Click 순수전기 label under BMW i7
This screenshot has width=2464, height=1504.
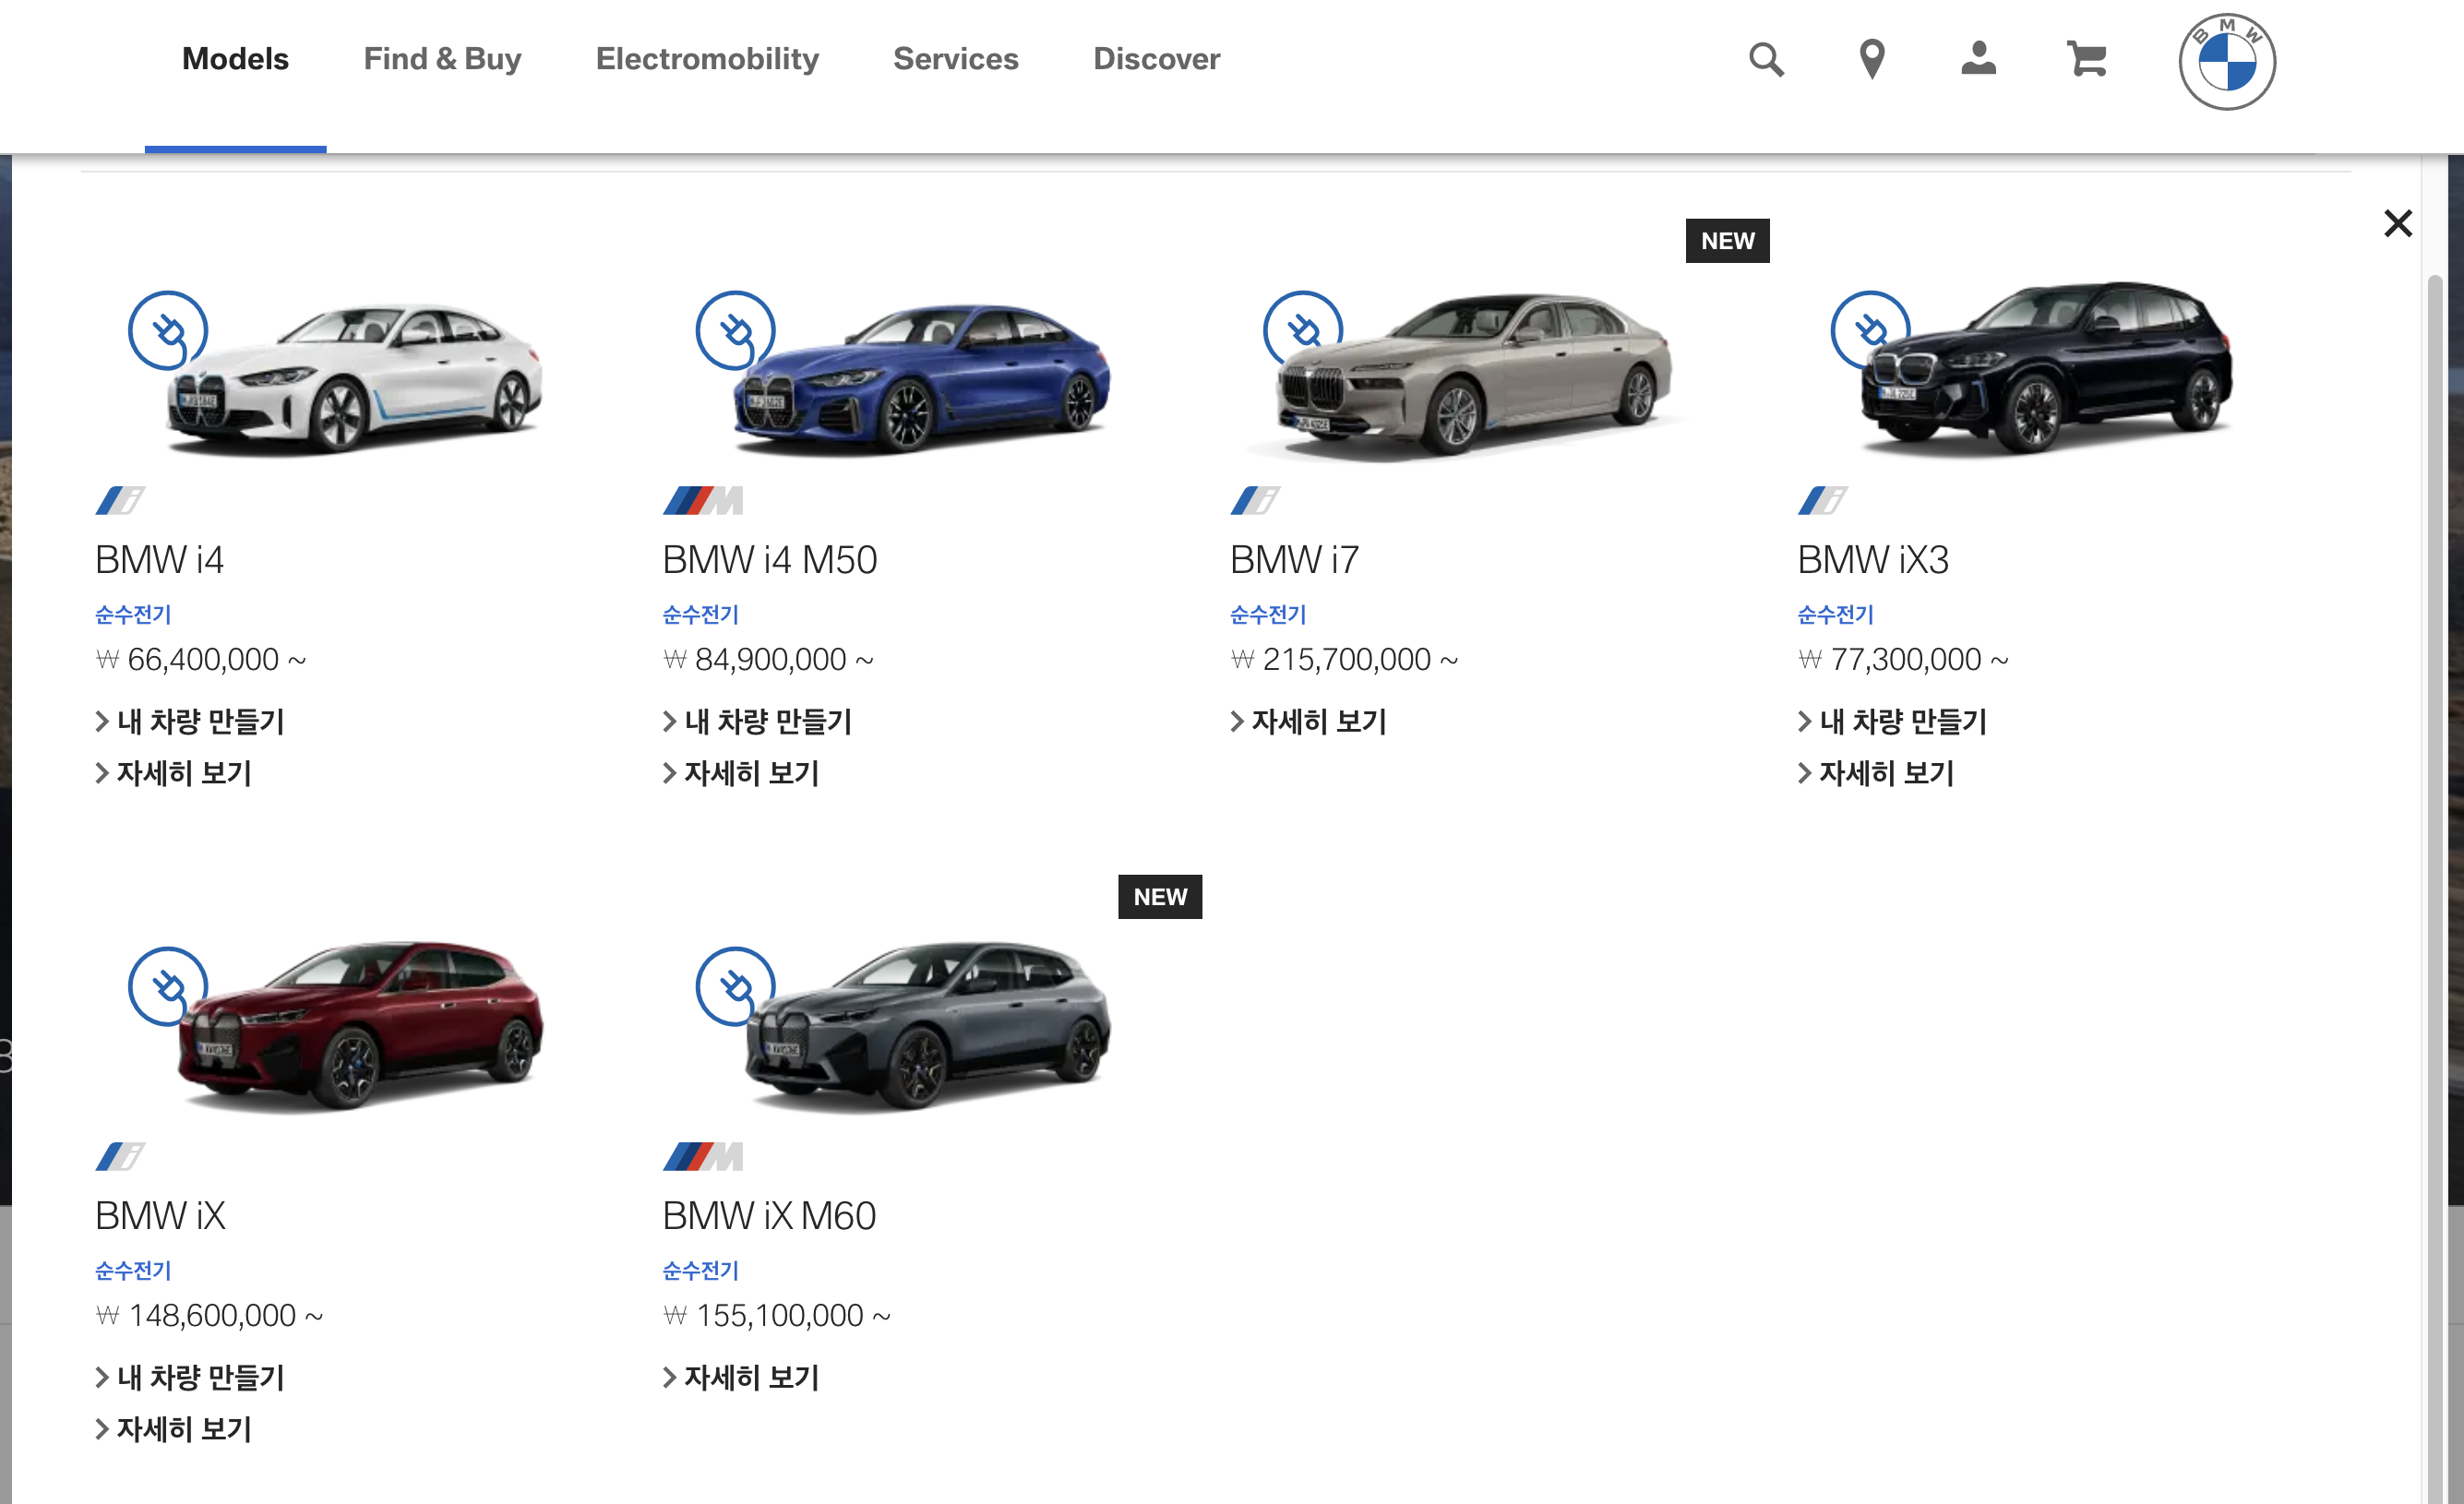point(1268,614)
